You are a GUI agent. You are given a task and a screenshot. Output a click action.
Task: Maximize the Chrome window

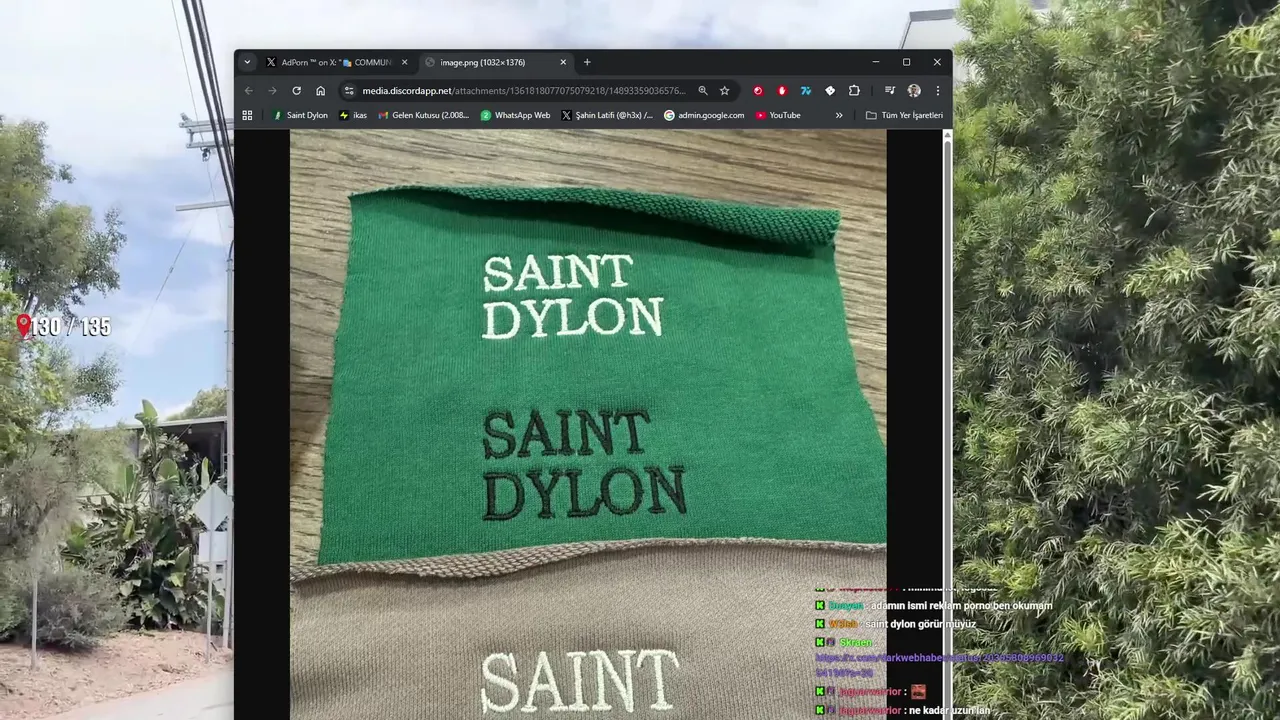(x=906, y=62)
